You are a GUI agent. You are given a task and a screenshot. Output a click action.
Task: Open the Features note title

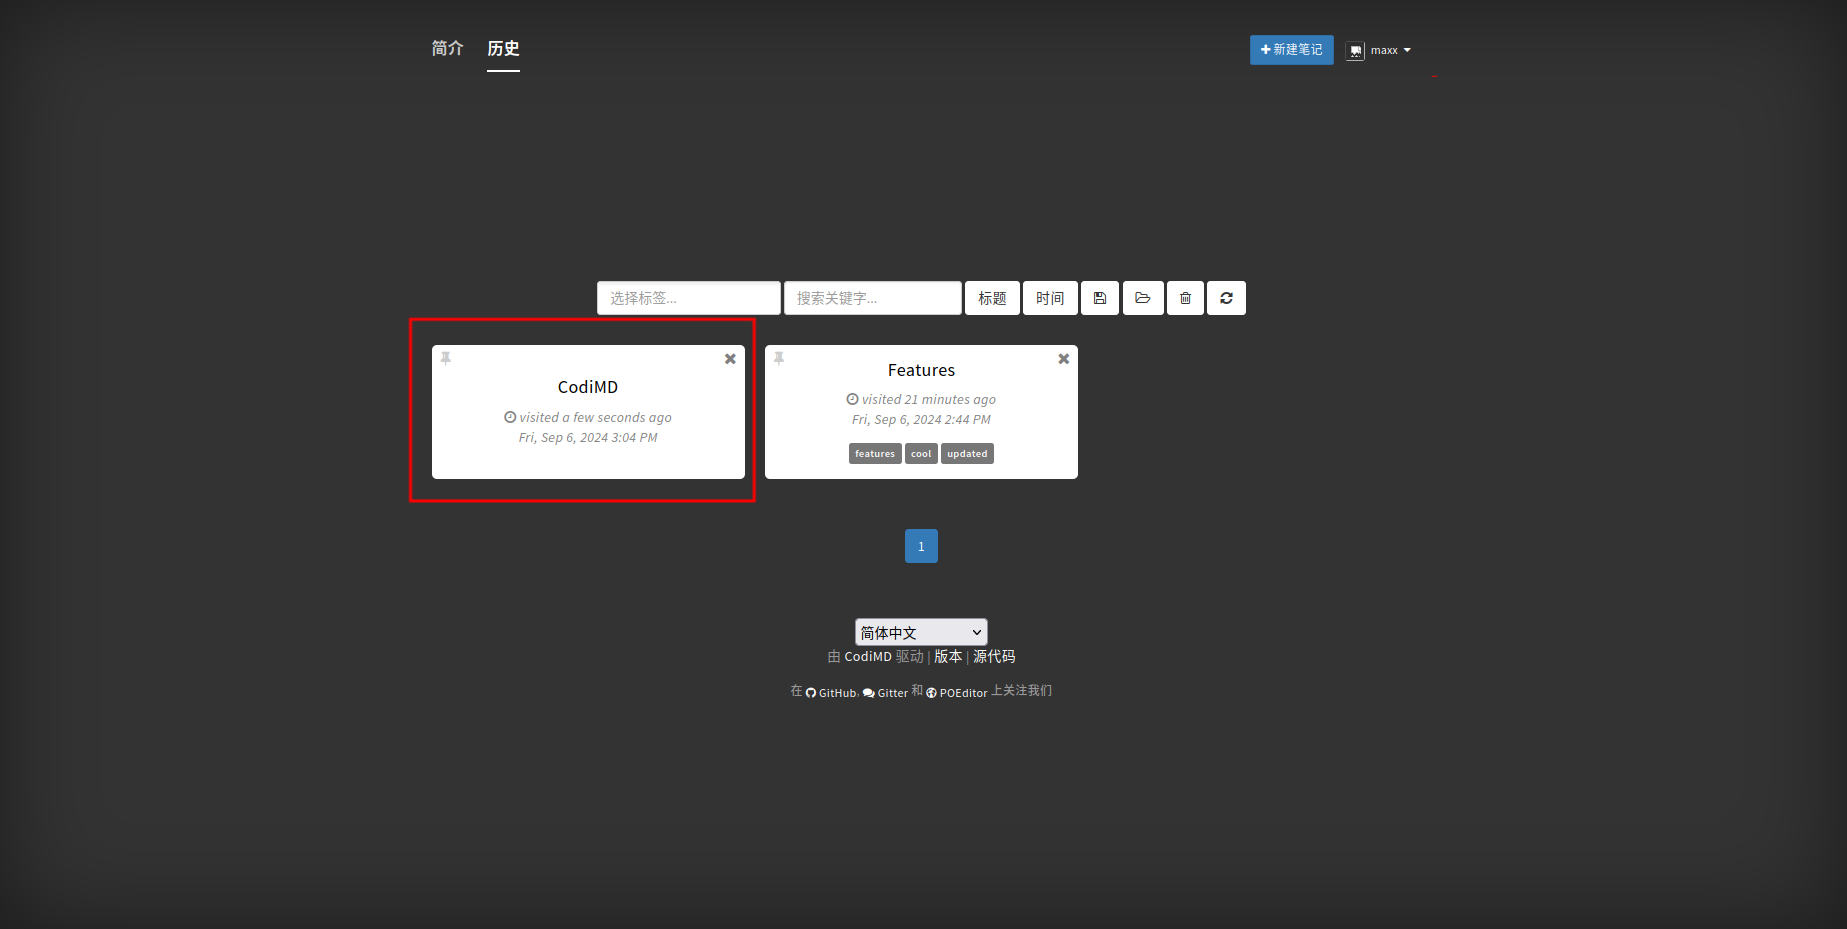pyautogui.click(x=921, y=370)
